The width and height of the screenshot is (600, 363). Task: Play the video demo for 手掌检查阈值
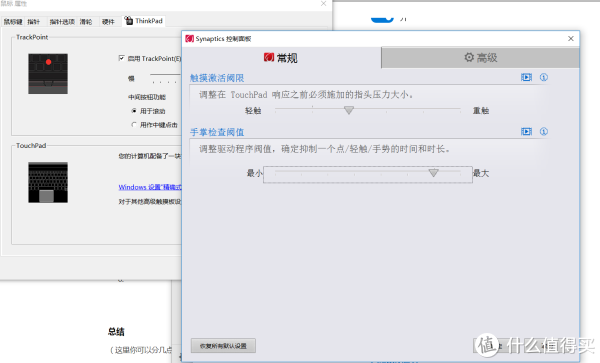click(527, 132)
